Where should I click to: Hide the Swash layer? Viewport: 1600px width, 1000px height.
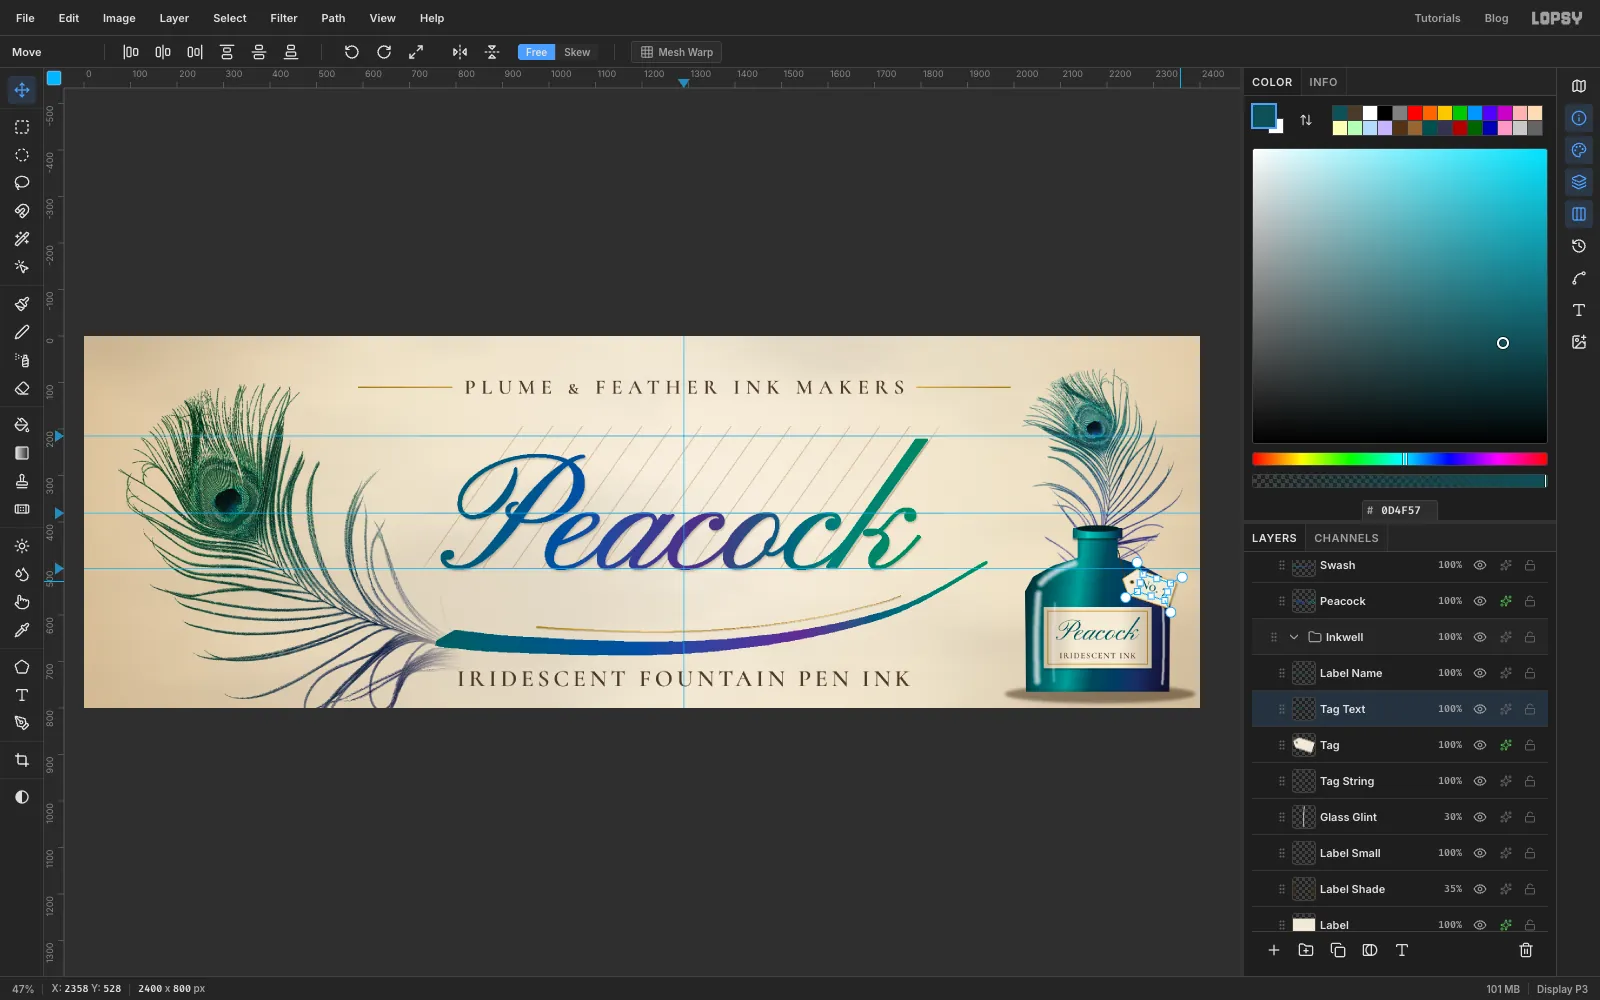click(1480, 565)
